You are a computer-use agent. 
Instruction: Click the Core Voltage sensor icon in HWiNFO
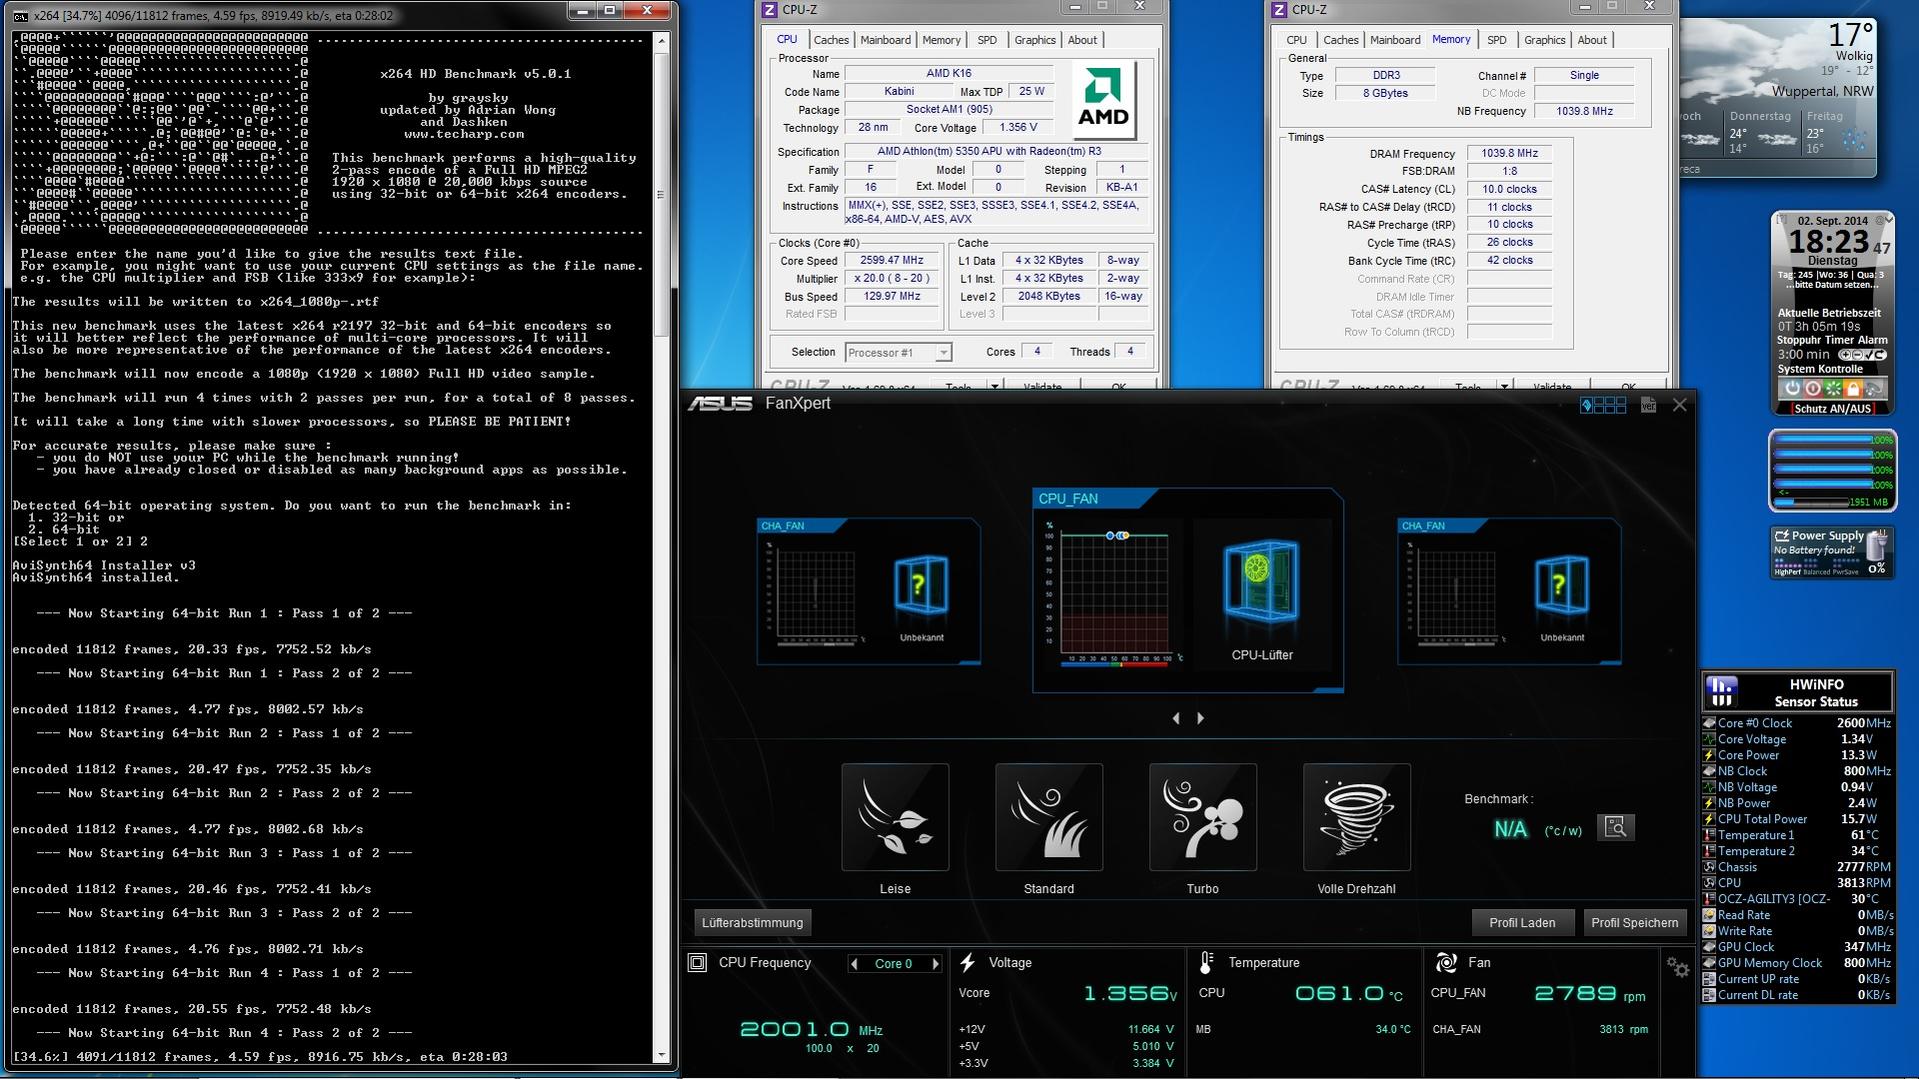[x=1709, y=739]
